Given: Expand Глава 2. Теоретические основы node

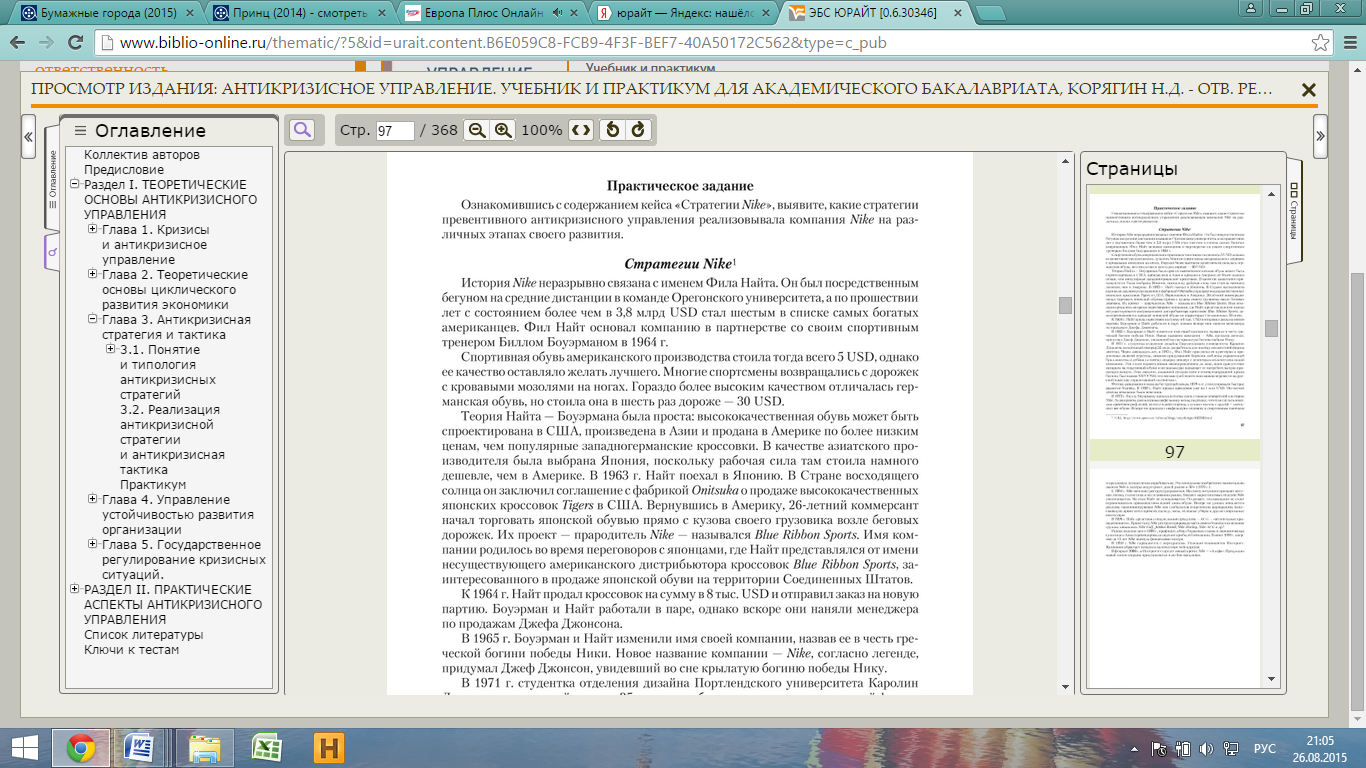Looking at the screenshot, I should (x=93, y=275).
